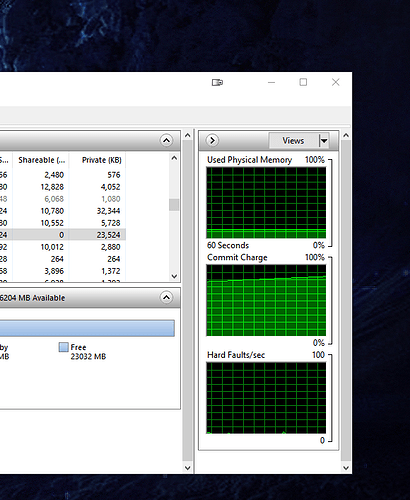Click the graphs pane scroll-up arrow
The height and width of the screenshot is (500, 410).
(x=346, y=135)
